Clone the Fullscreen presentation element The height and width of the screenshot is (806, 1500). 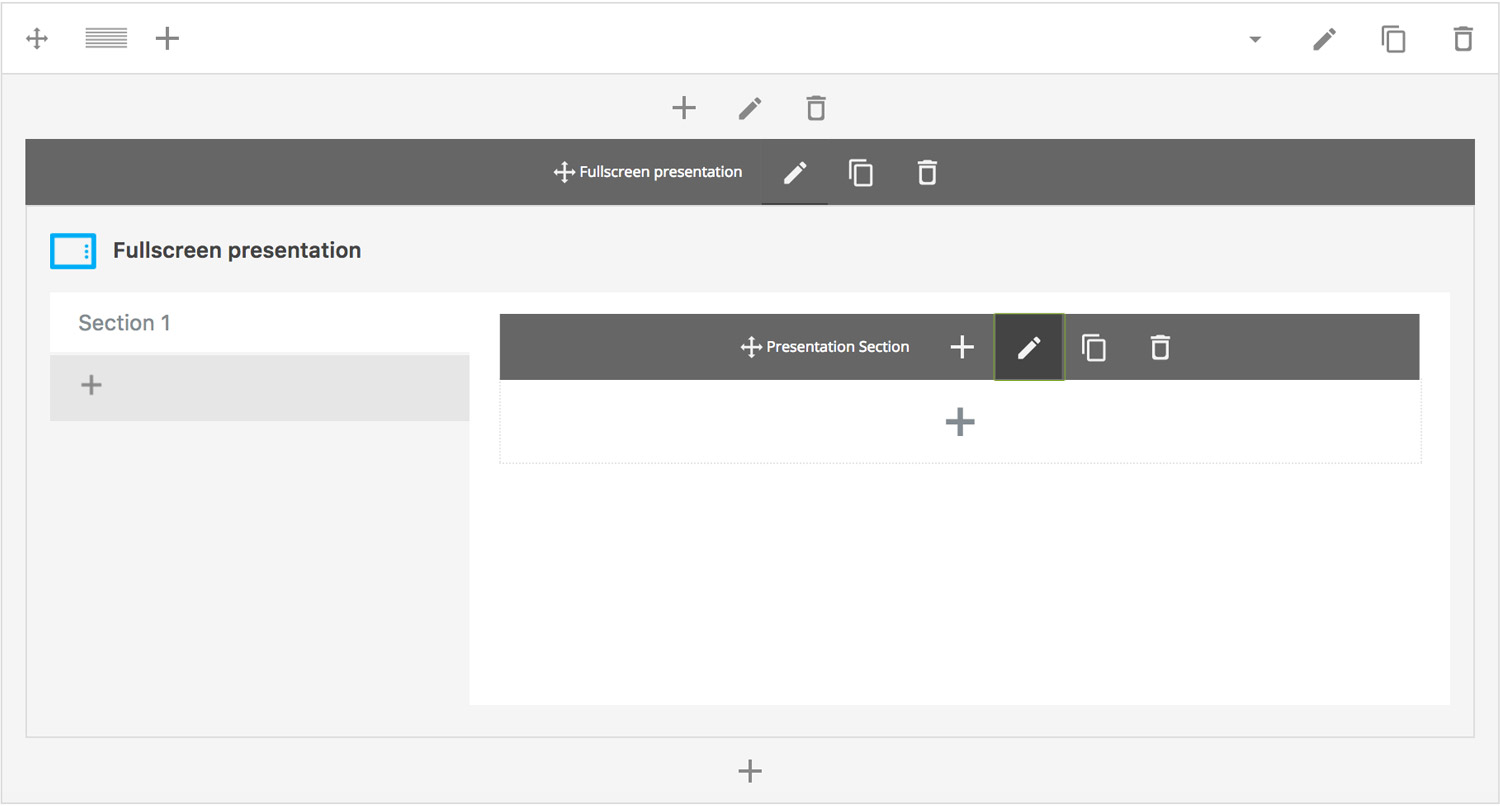[861, 173]
